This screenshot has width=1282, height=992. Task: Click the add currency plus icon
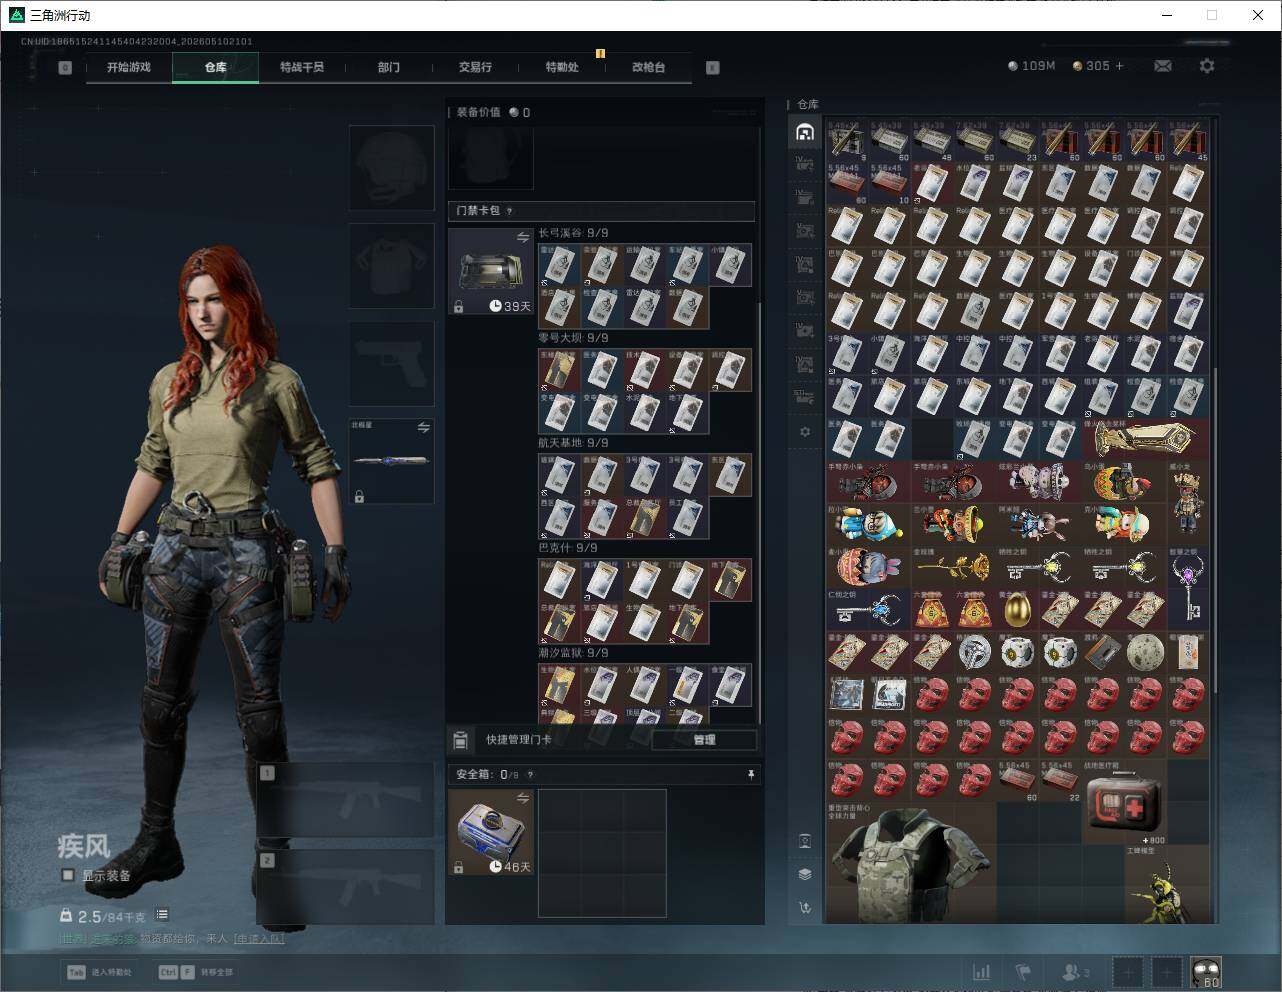(x=1119, y=66)
